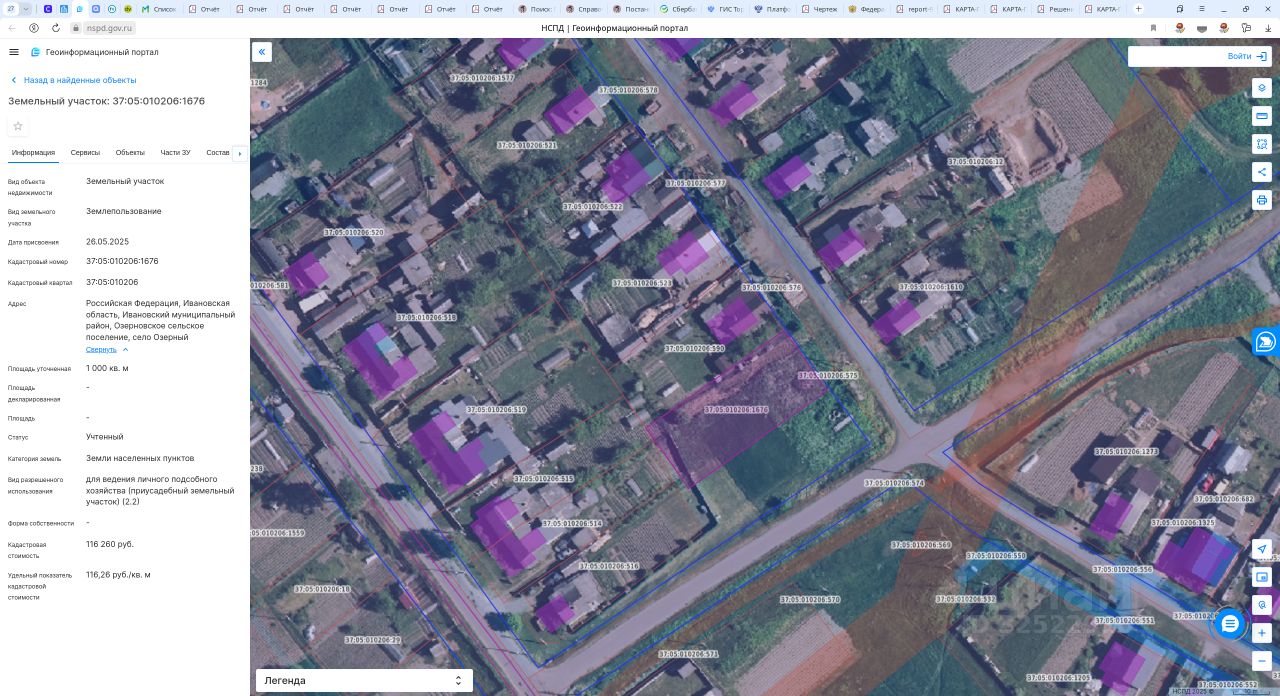The height and width of the screenshot is (696, 1280).
Task: Collapse address with Свернуть link
Action: coord(107,349)
